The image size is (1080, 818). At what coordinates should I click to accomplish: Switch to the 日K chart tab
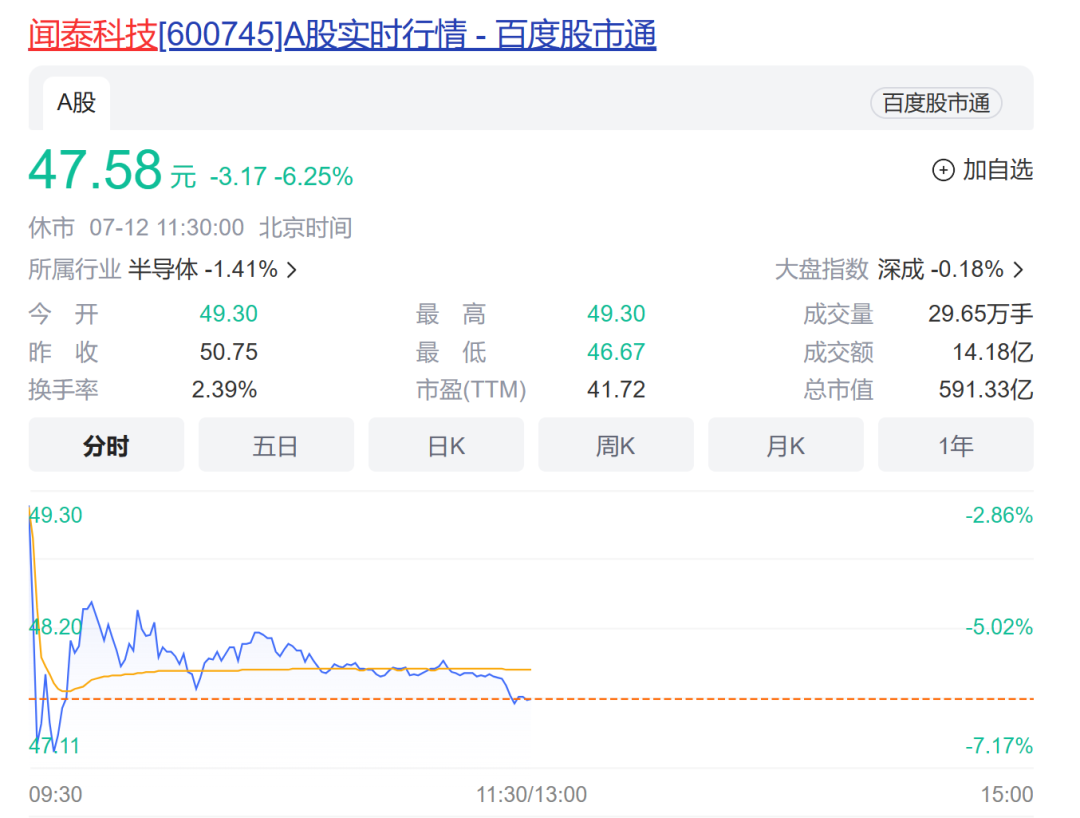coord(446,445)
